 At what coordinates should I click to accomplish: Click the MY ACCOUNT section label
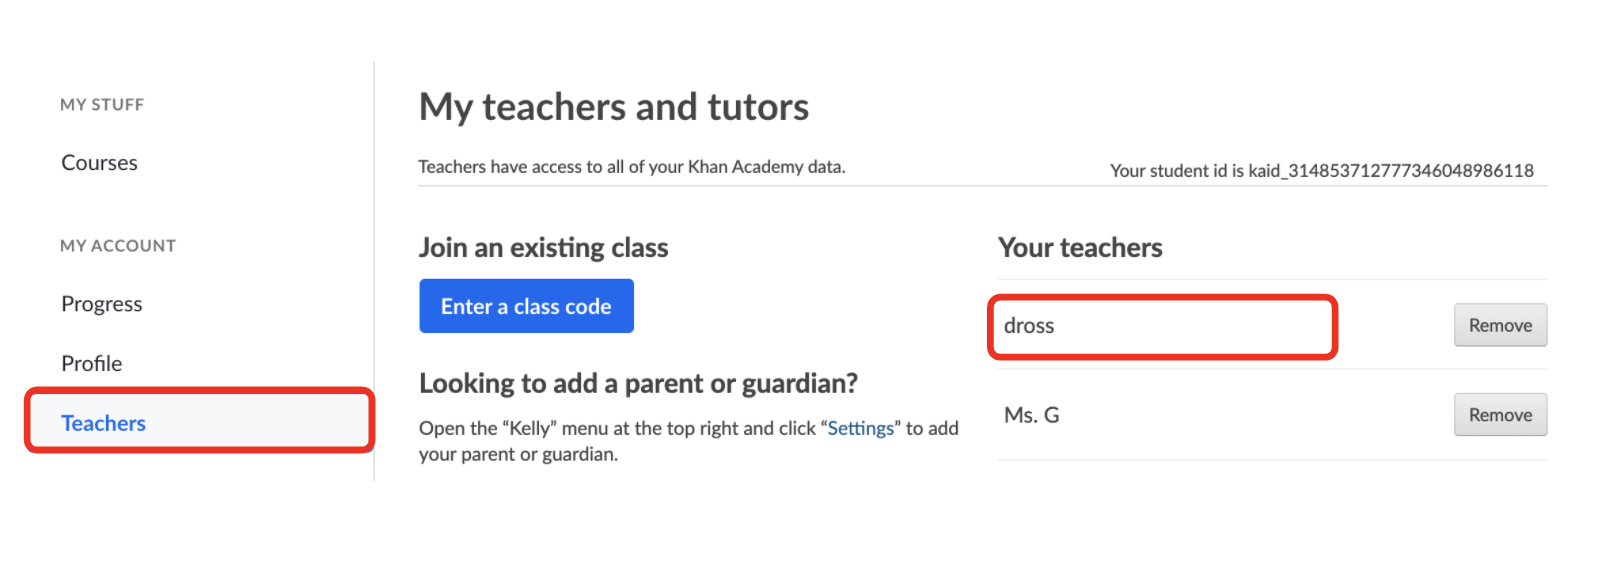[118, 246]
